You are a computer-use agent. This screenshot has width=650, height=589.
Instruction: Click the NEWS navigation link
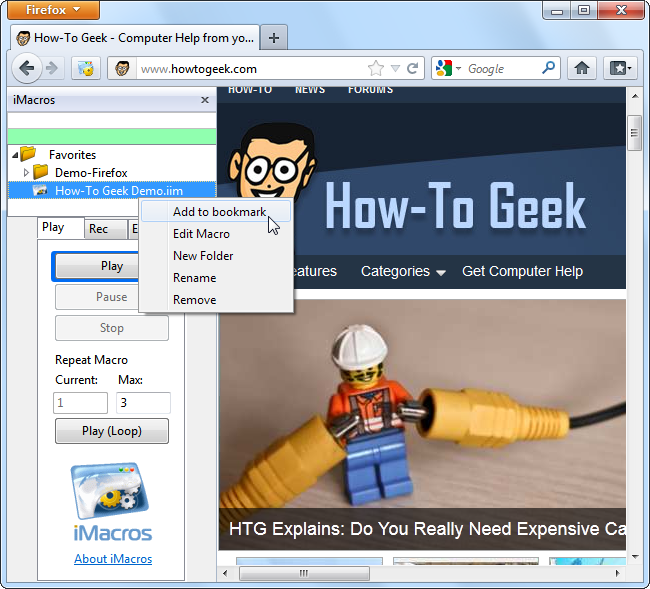310,90
